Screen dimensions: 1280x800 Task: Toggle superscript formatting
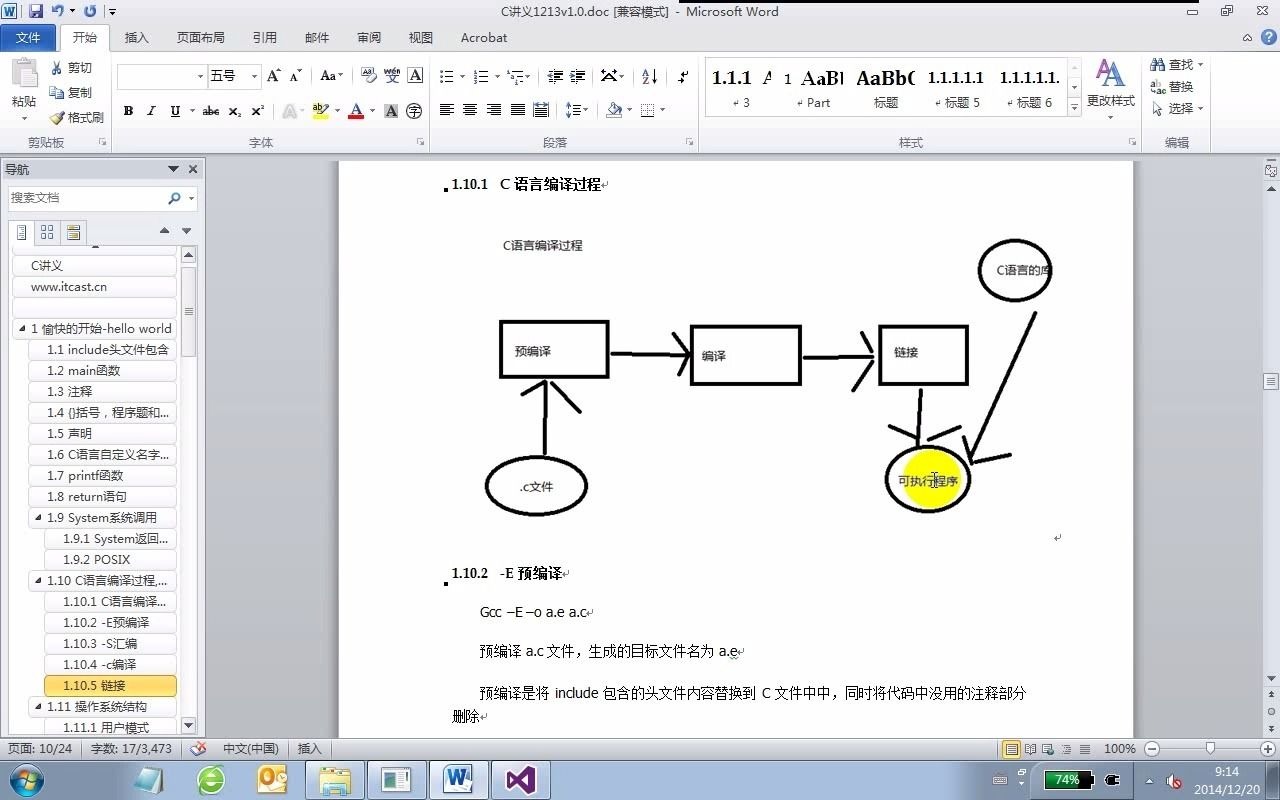[256, 111]
